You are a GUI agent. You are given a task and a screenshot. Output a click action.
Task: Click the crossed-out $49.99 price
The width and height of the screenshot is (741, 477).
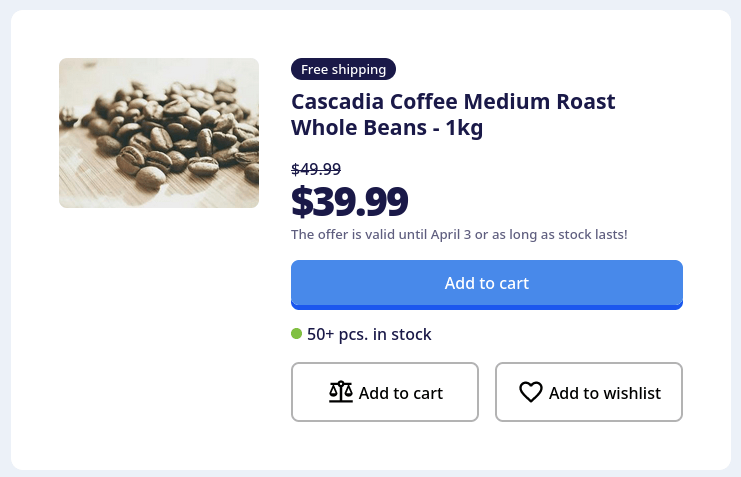tap(316, 169)
